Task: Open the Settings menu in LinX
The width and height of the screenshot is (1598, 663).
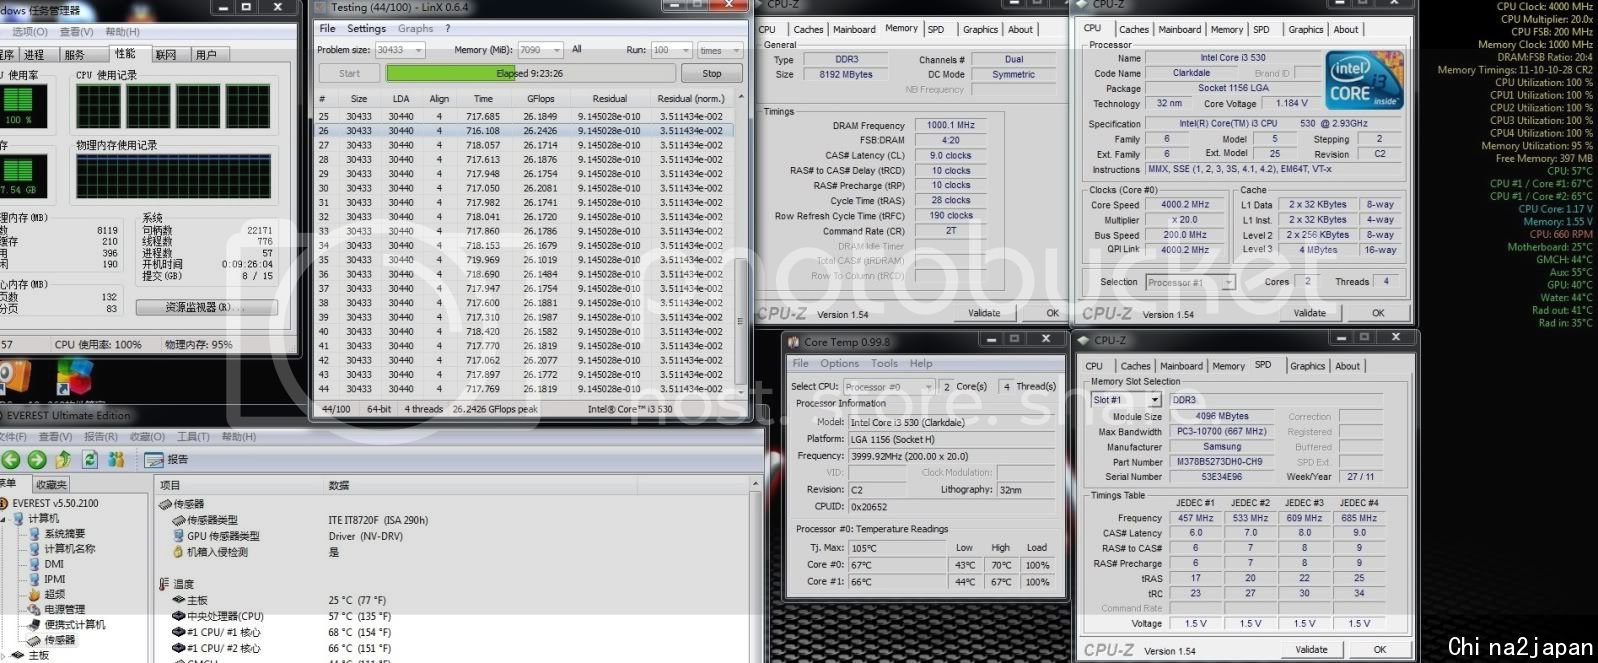Action: [x=366, y=29]
